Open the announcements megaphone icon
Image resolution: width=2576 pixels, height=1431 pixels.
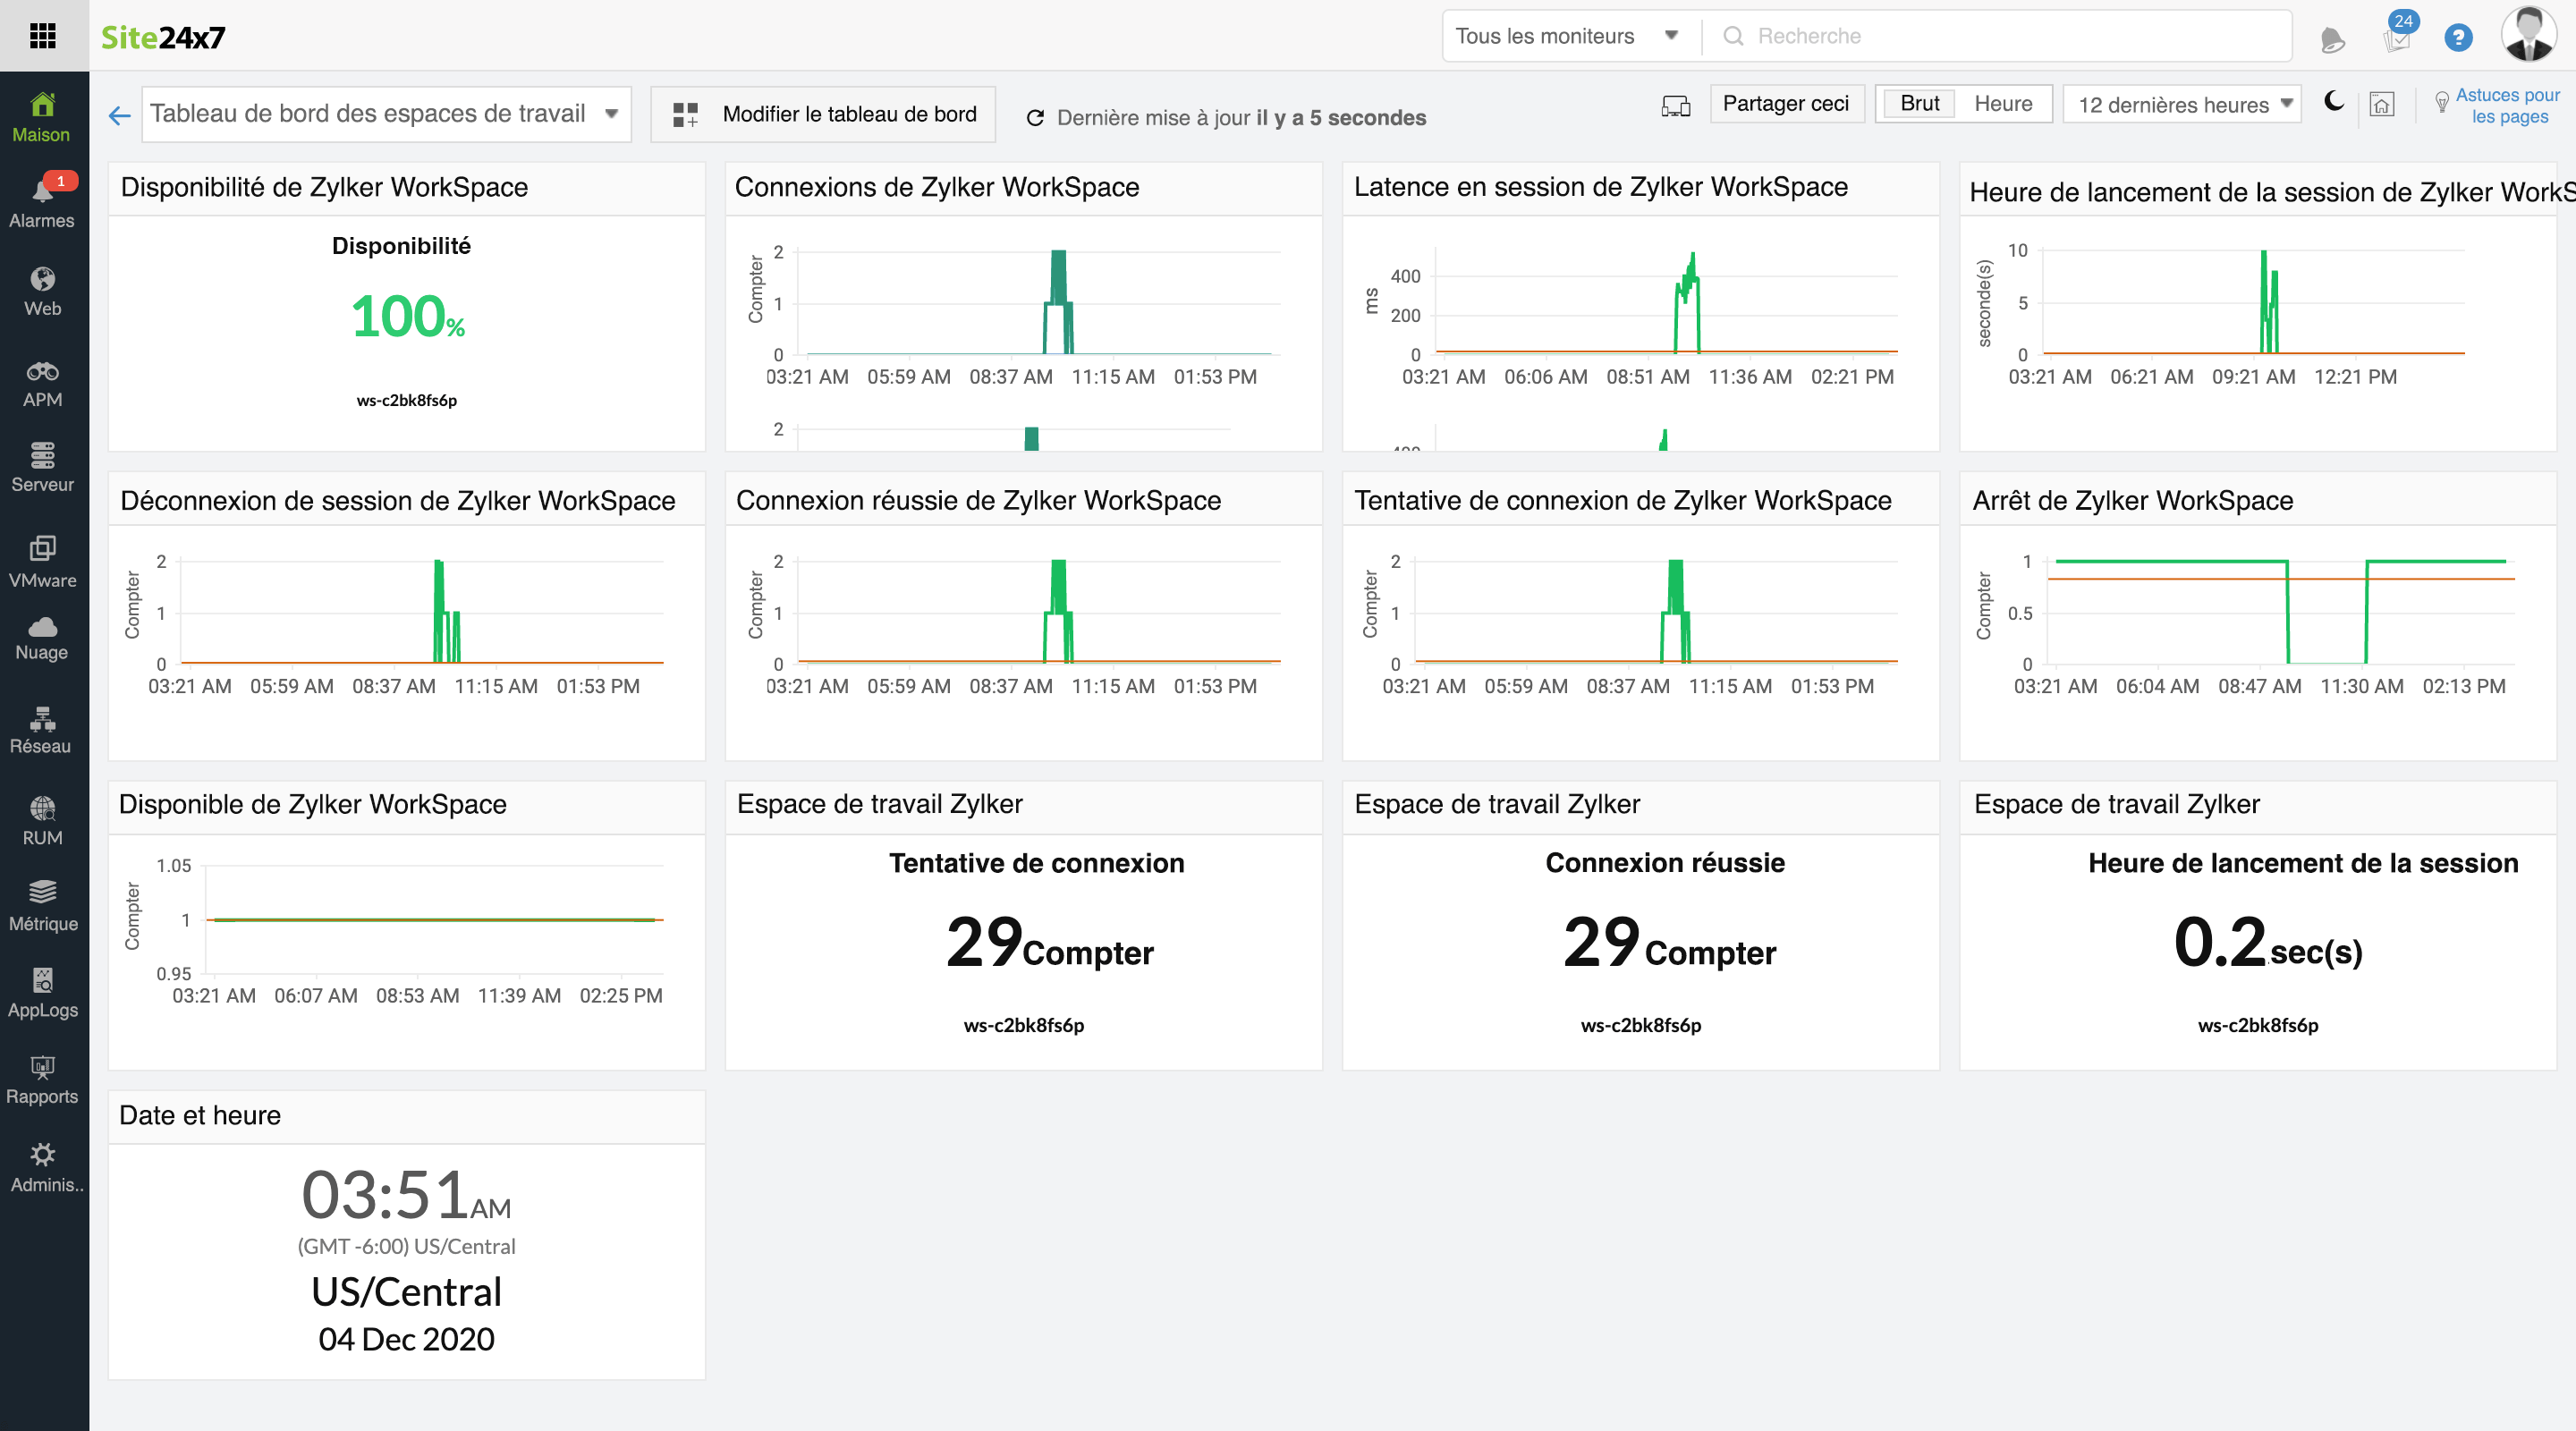tap(2332, 39)
